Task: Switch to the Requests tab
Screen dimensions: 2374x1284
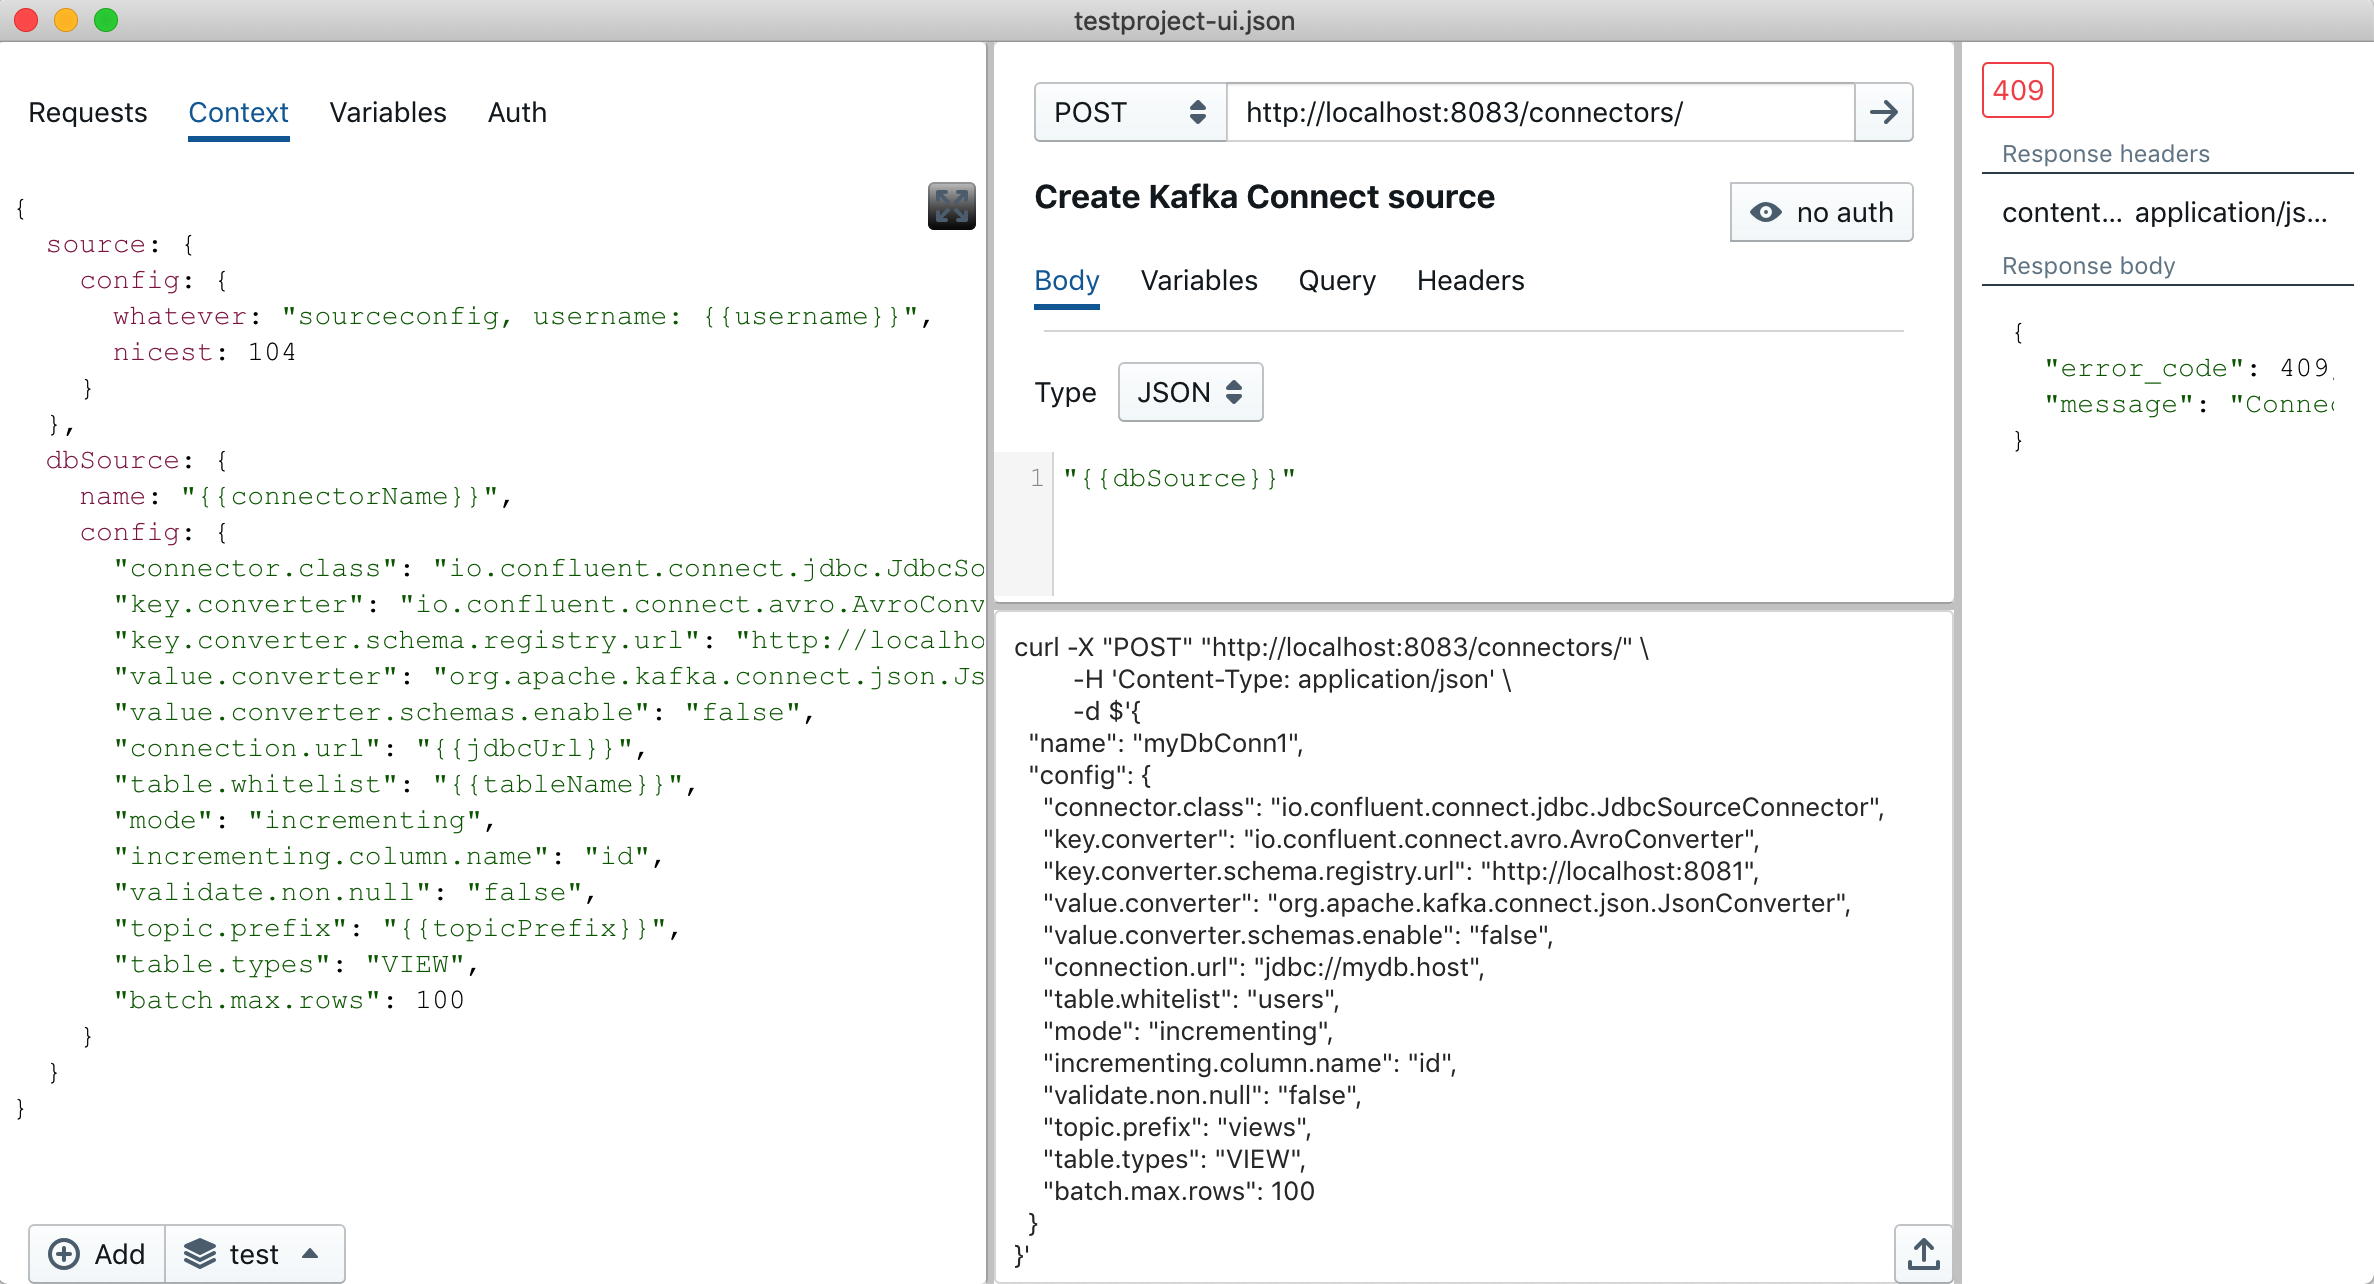Action: [x=88, y=112]
